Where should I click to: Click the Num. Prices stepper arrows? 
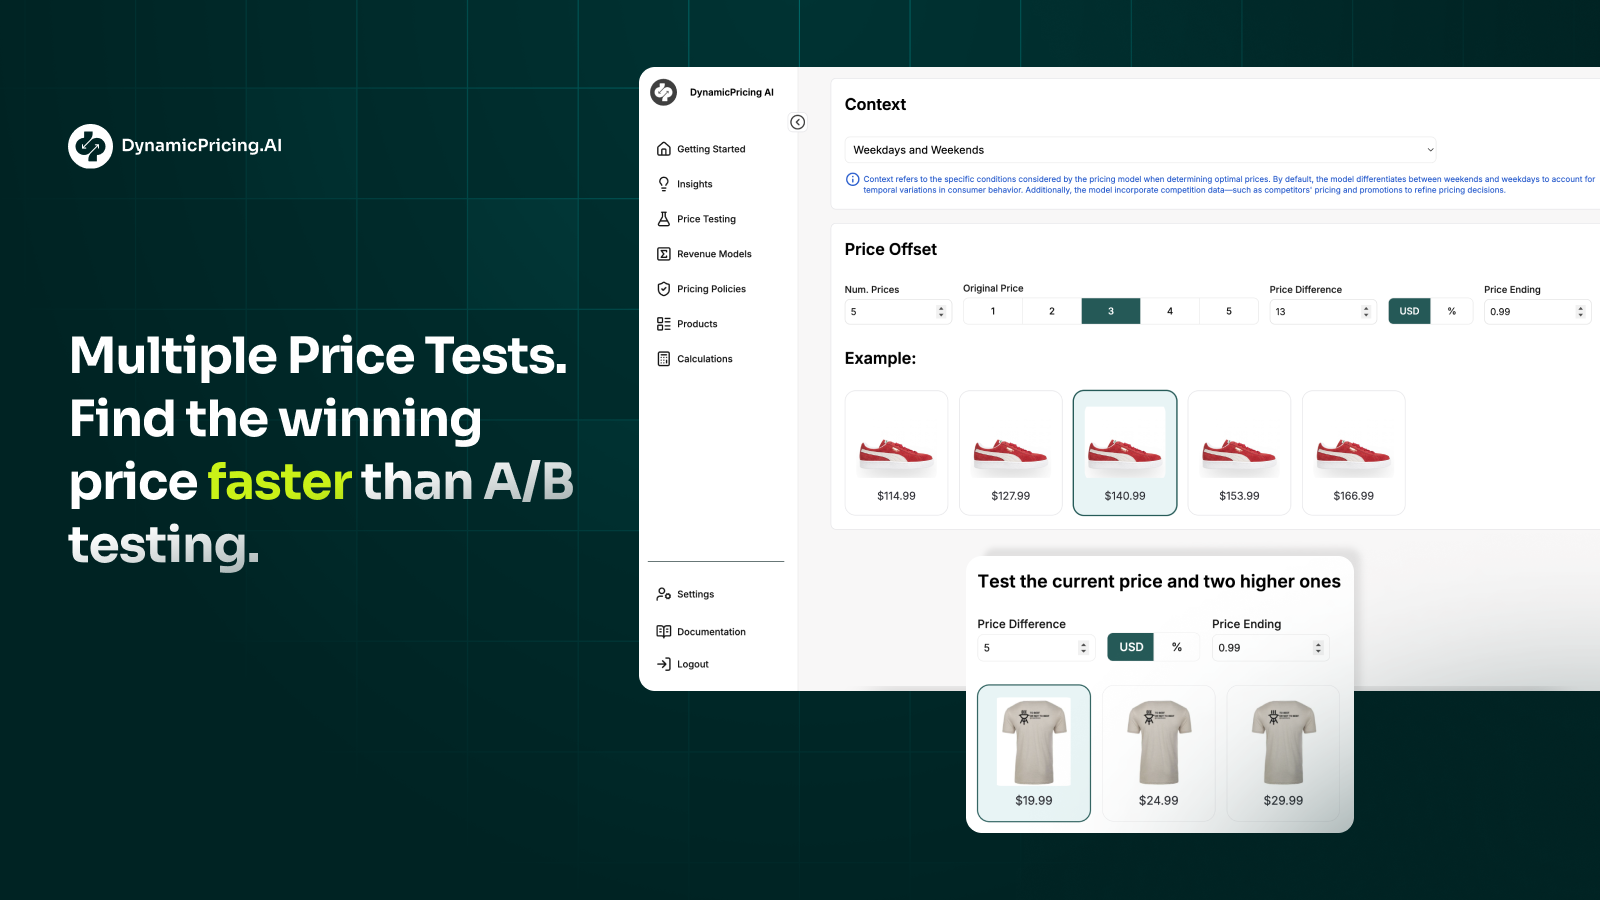coord(941,312)
